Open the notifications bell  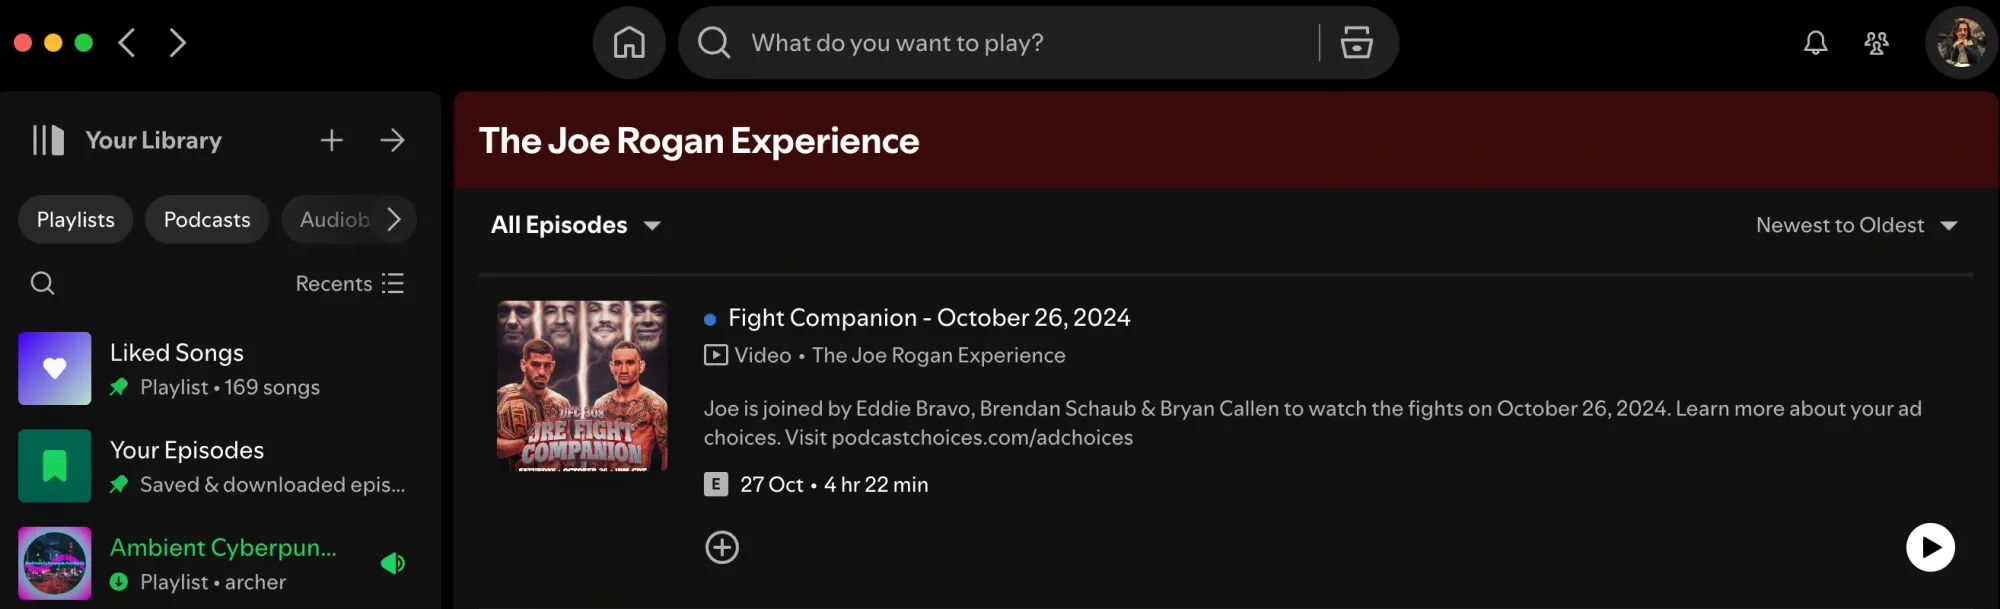(x=1815, y=42)
